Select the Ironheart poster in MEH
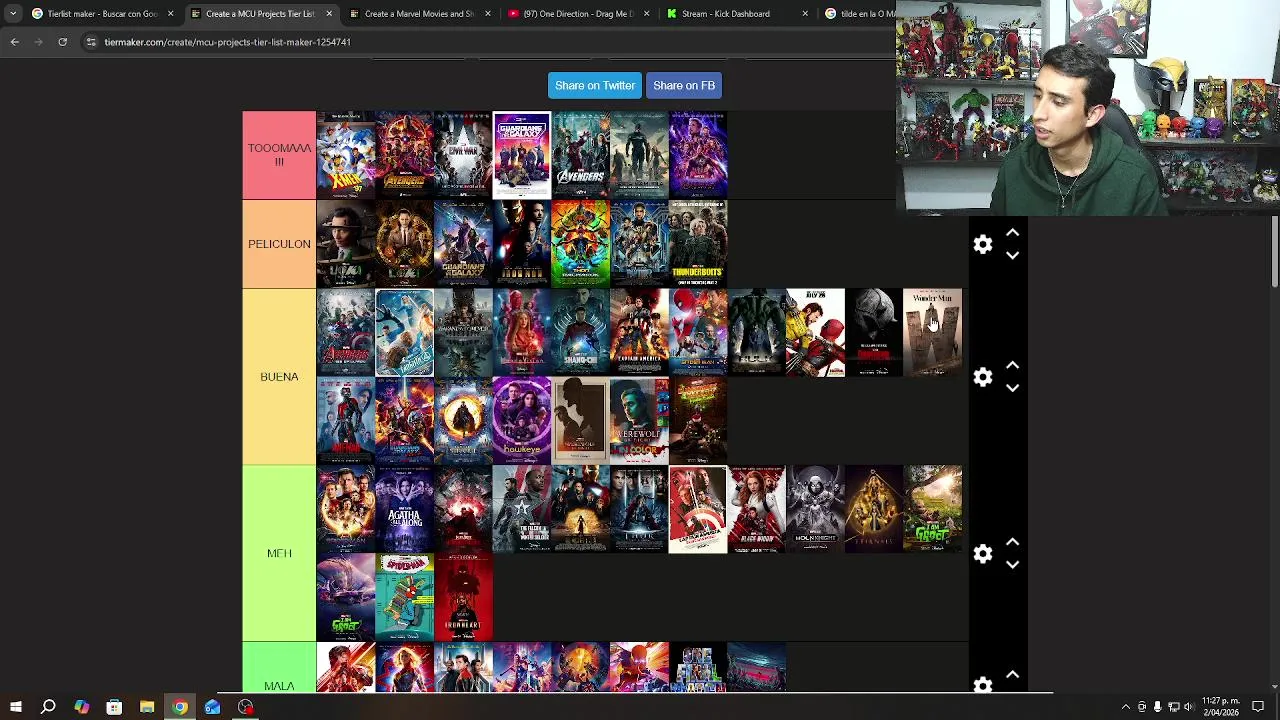 [x=463, y=597]
